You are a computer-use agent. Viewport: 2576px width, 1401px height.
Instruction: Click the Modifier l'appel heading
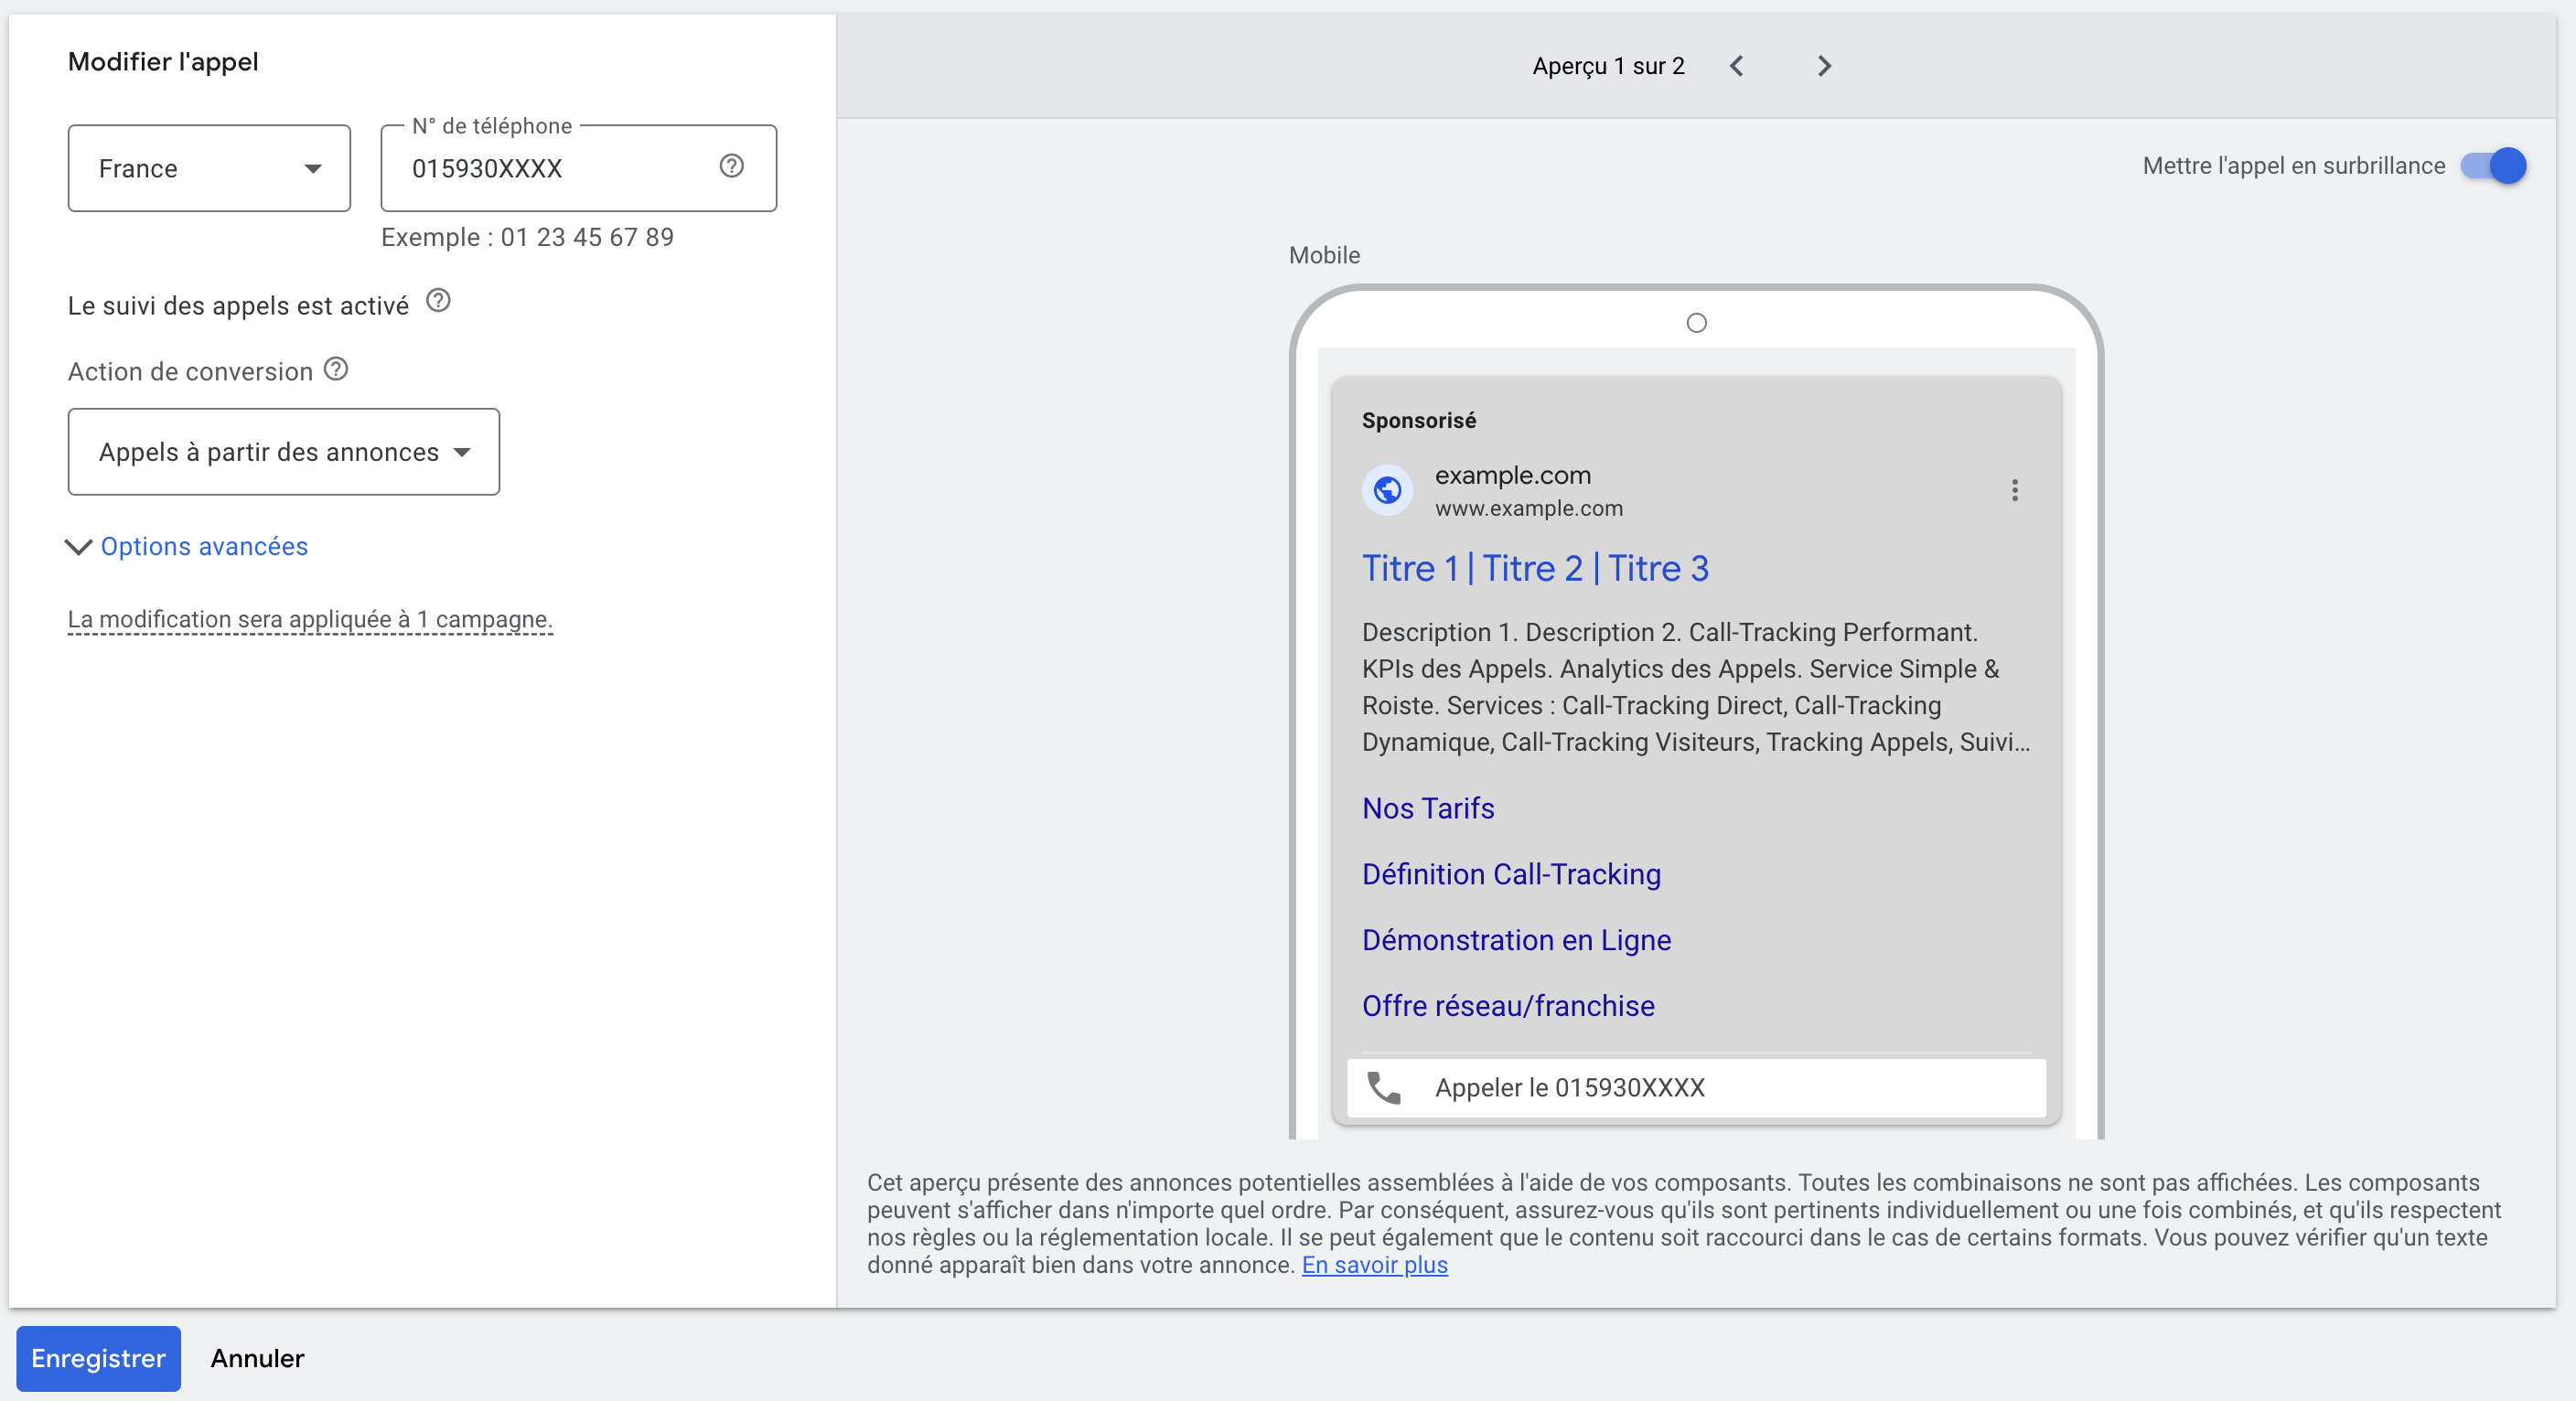click(163, 62)
